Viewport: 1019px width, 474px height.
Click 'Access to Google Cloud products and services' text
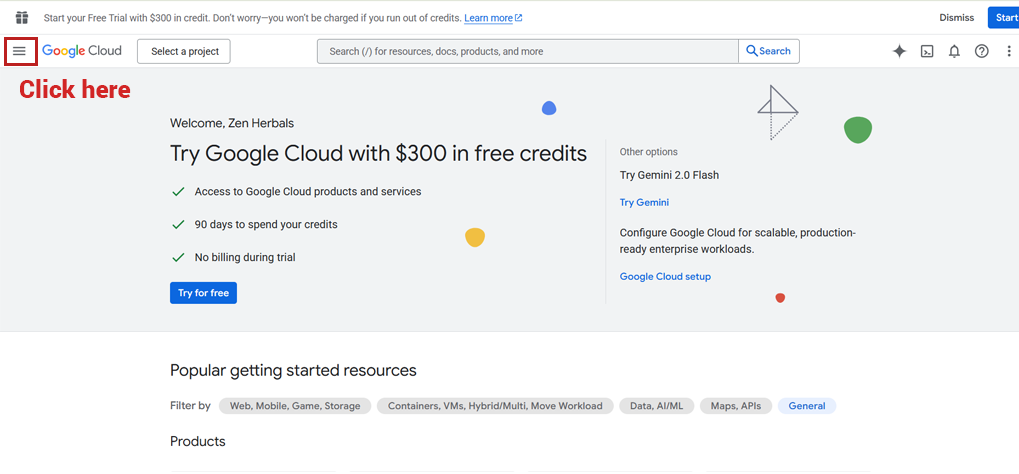tap(308, 192)
